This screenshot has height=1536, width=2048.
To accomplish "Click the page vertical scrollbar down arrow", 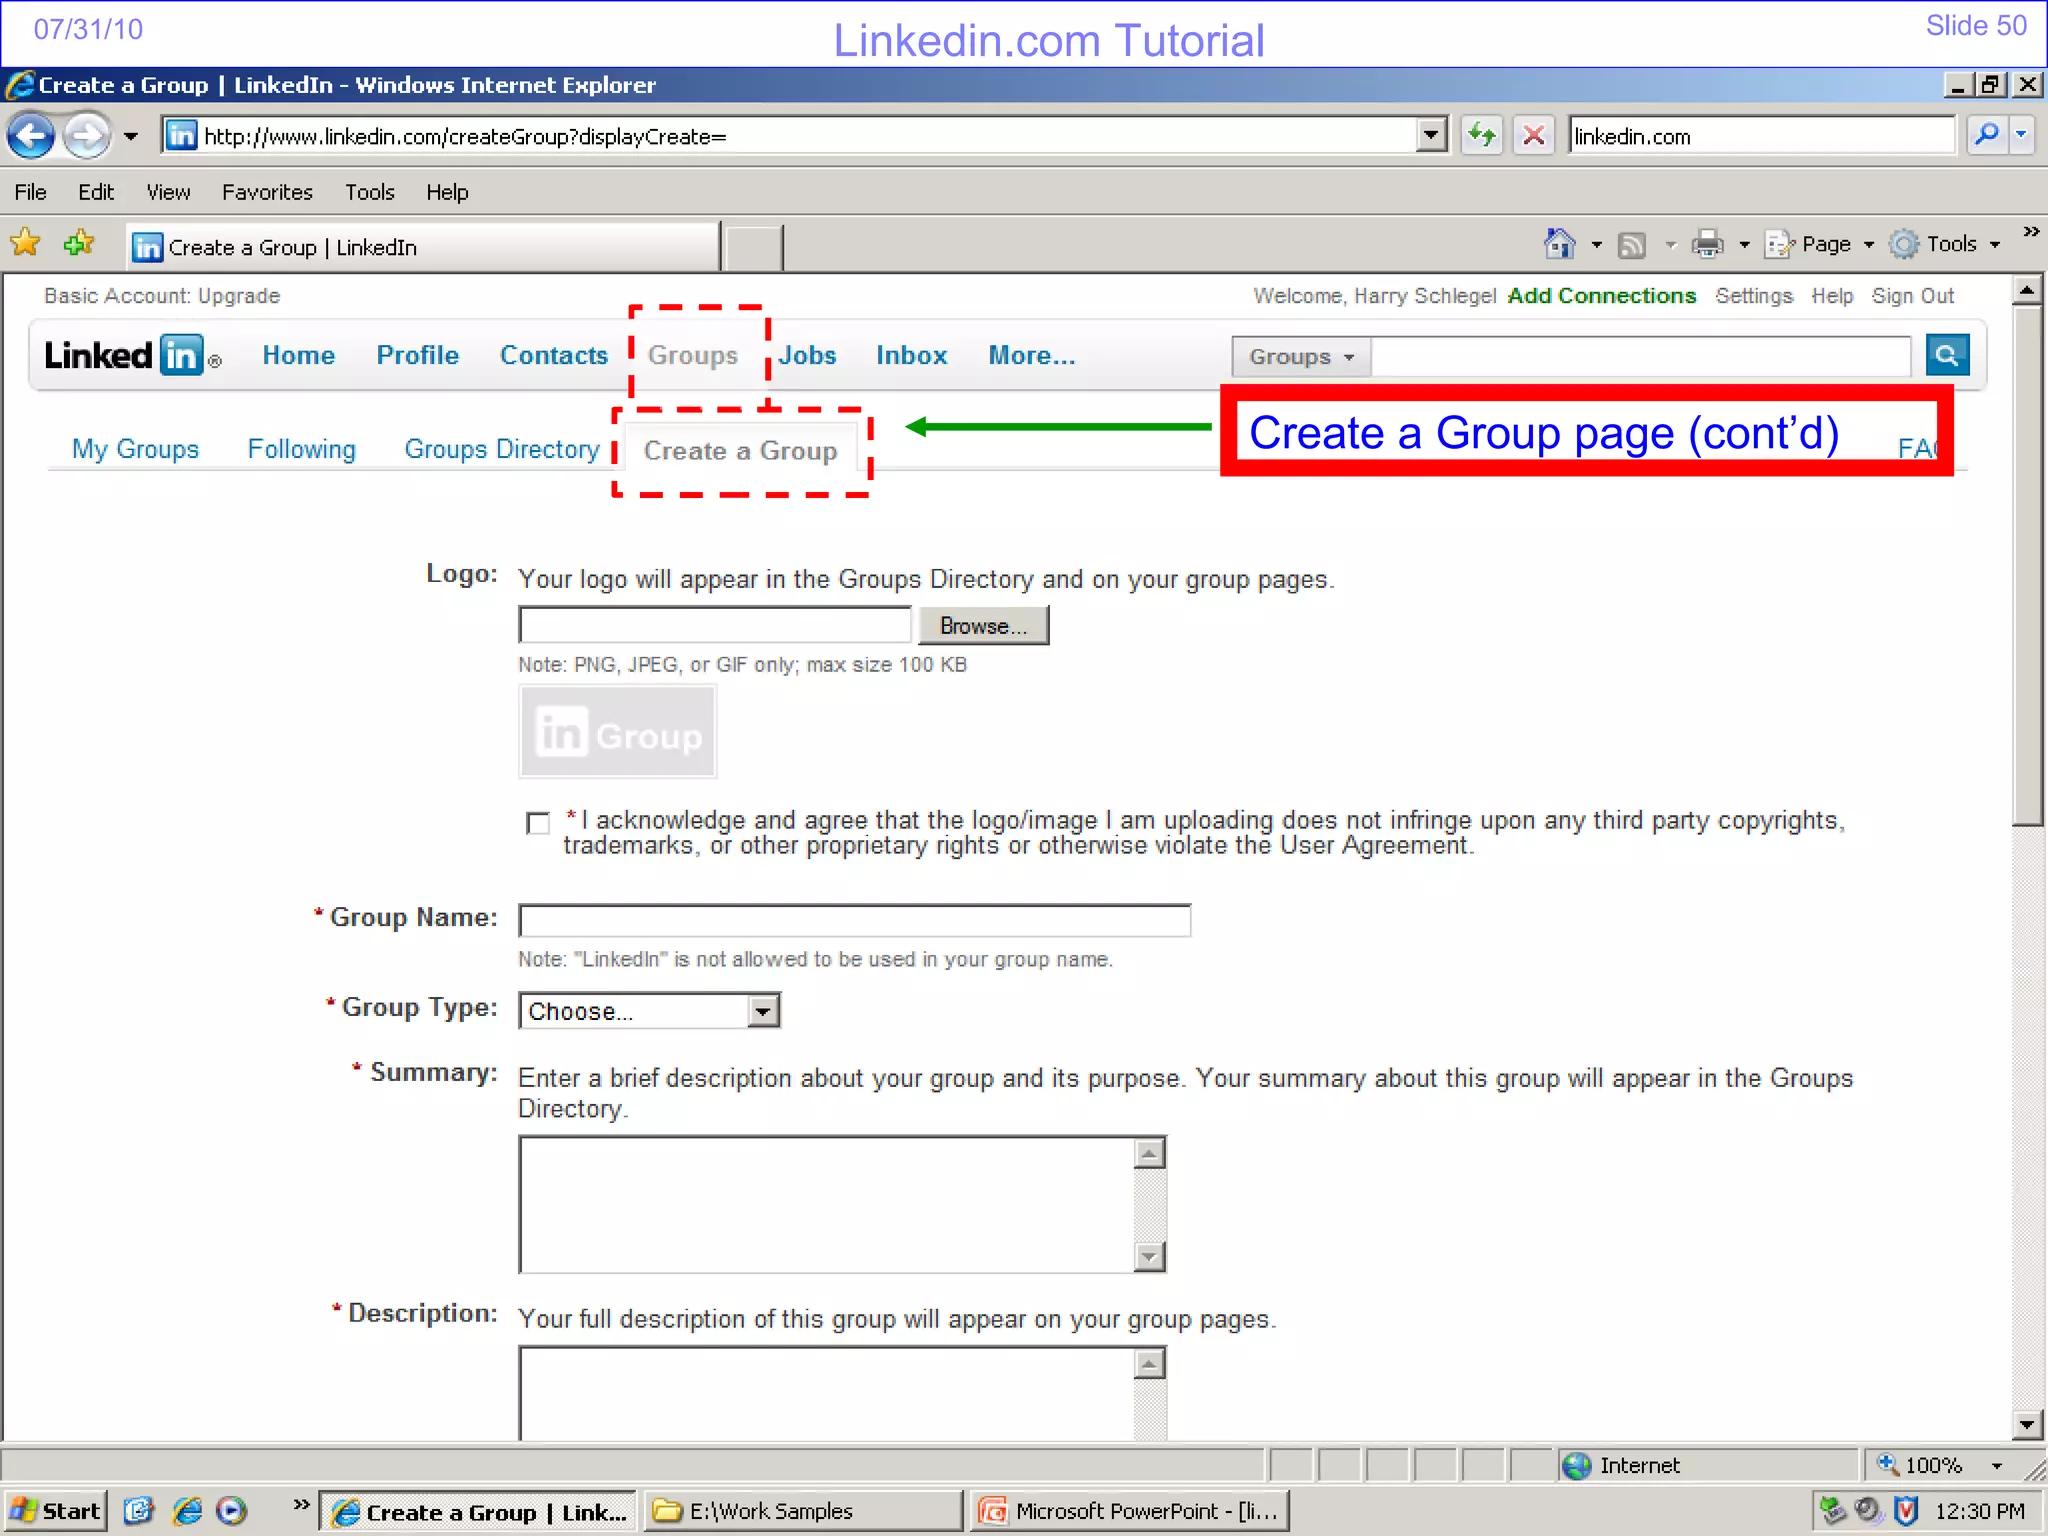I will click(2027, 1424).
